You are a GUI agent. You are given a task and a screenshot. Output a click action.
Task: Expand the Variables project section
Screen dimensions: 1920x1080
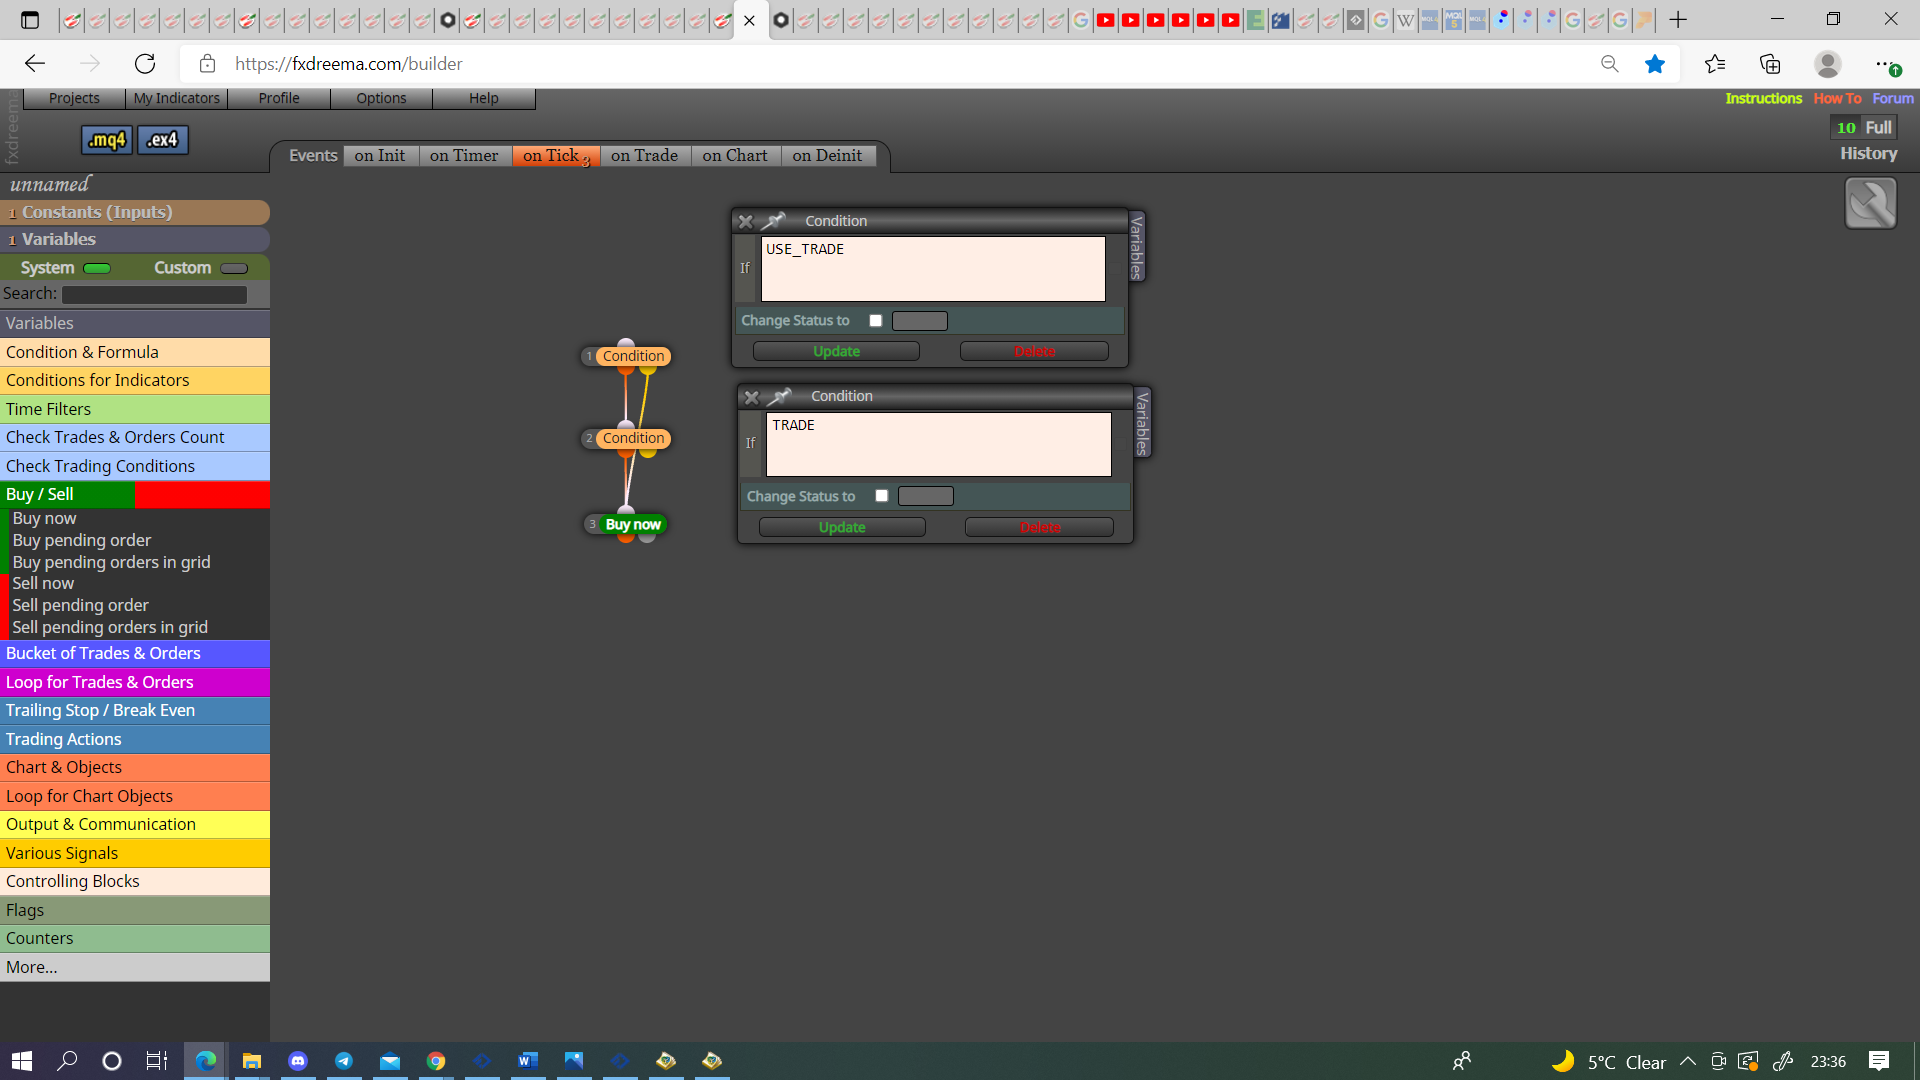point(135,239)
